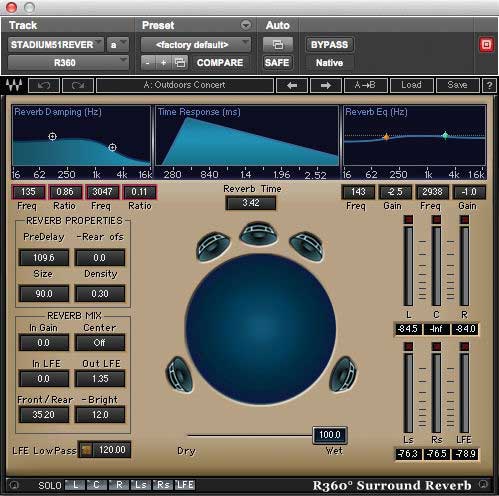Solo the L channel
Viewport: 499px width, 496px height.
coord(75,485)
